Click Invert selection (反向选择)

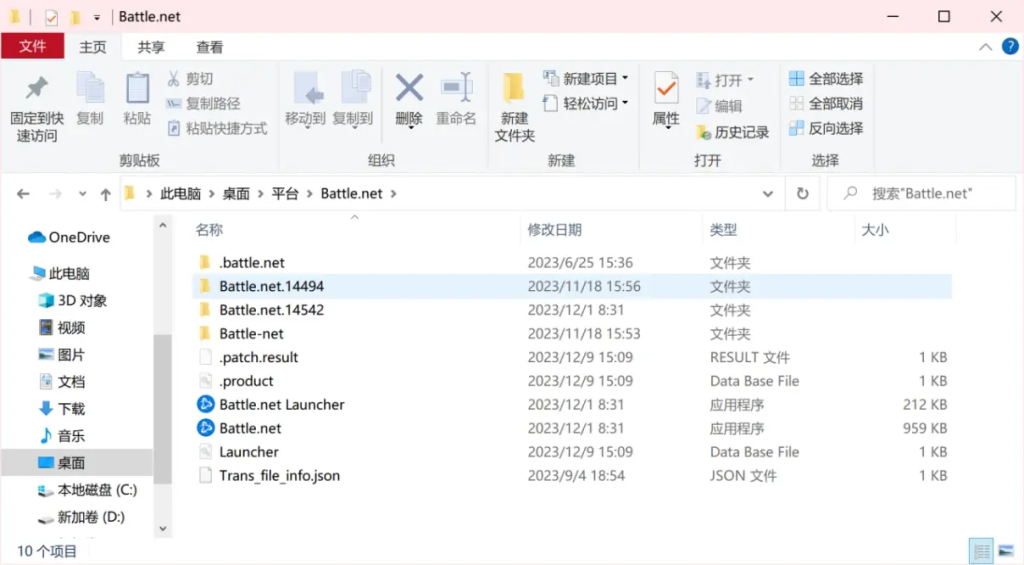pos(826,128)
